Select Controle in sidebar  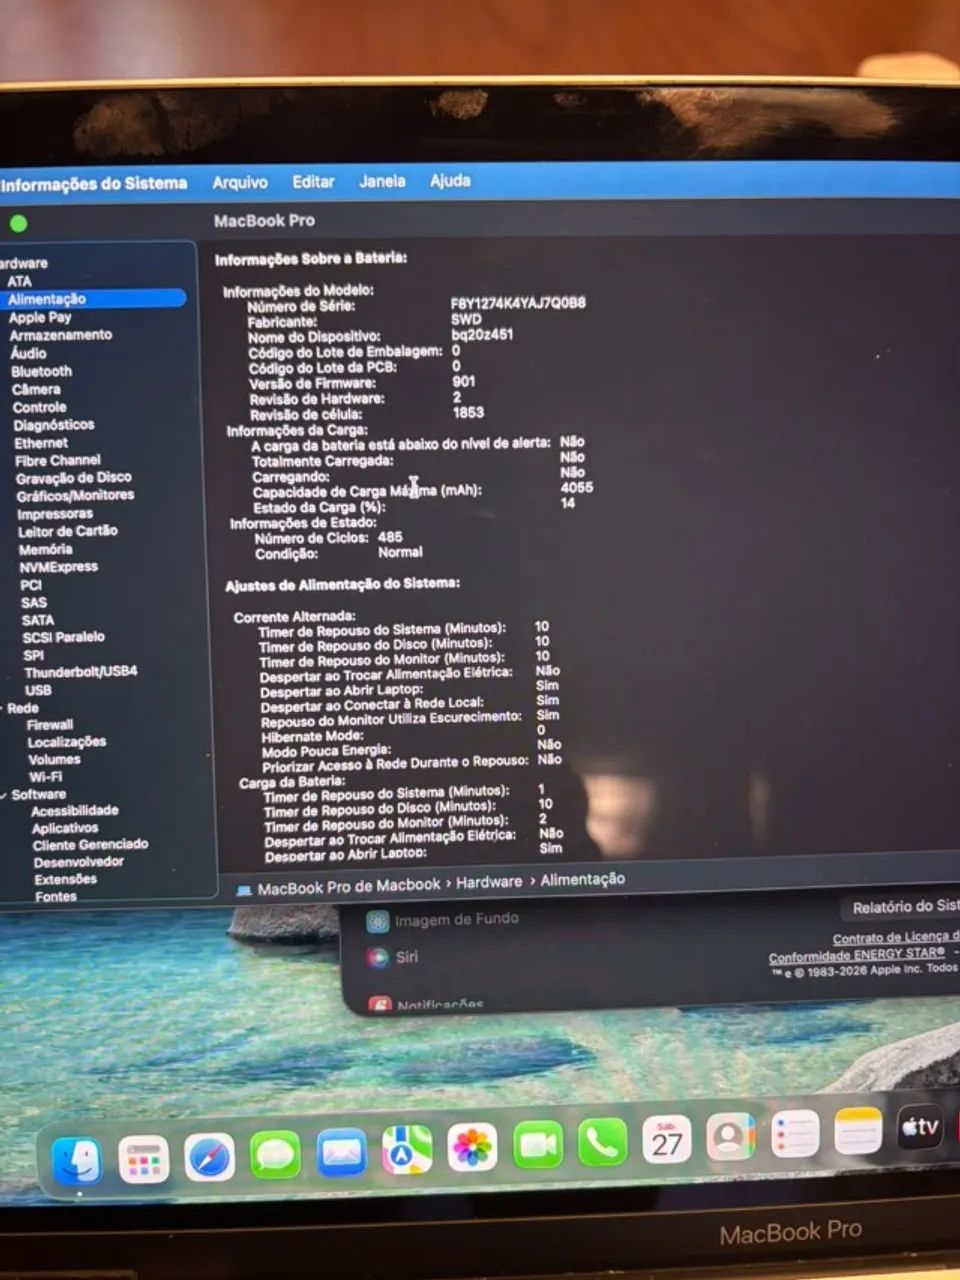pyautogui.click(x=39, y=407)
